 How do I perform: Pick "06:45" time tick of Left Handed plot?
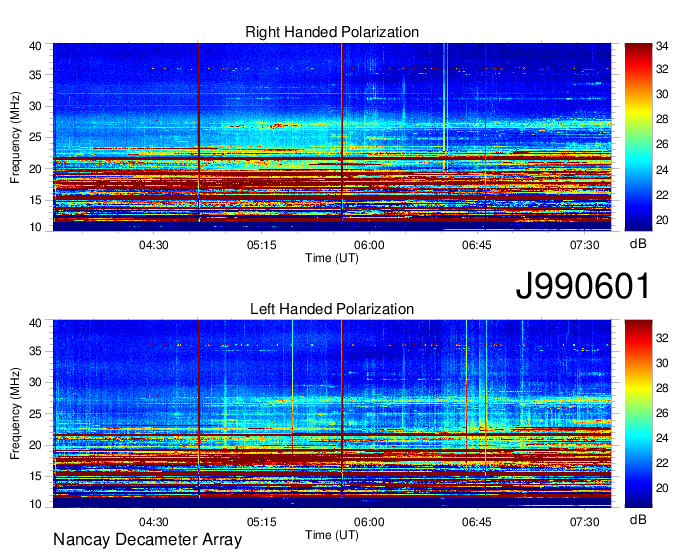477,522
